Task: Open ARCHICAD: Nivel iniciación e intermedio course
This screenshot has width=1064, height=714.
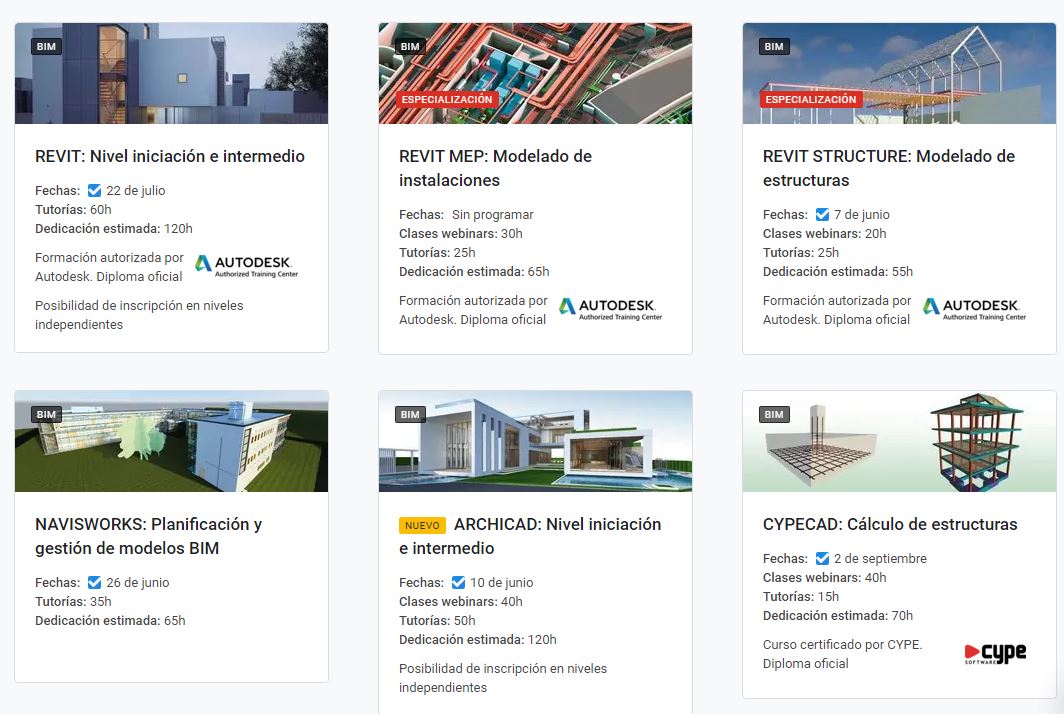Action: [530, 536]
